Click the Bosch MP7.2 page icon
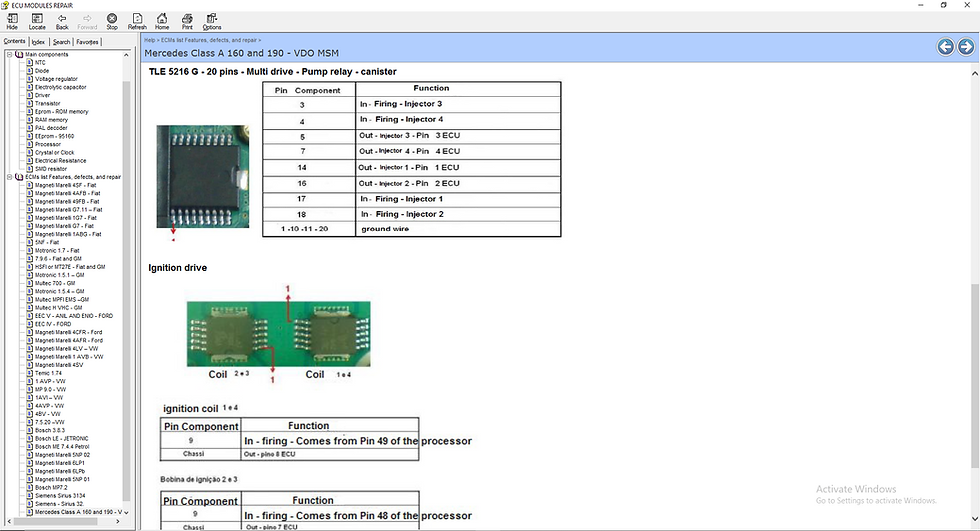 (x=29, y=487)
